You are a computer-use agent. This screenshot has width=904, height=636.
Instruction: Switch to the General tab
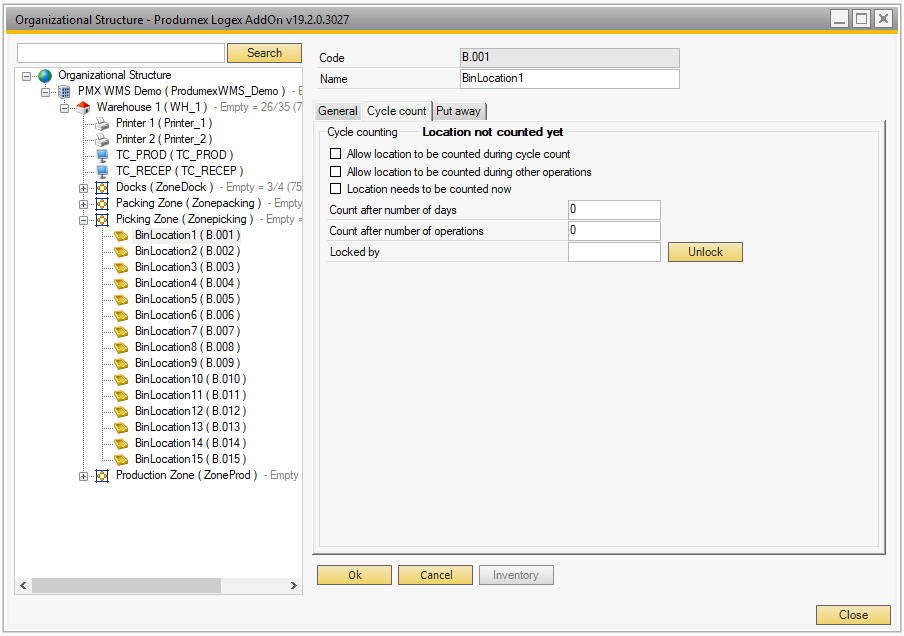click(x=338, y=111)
